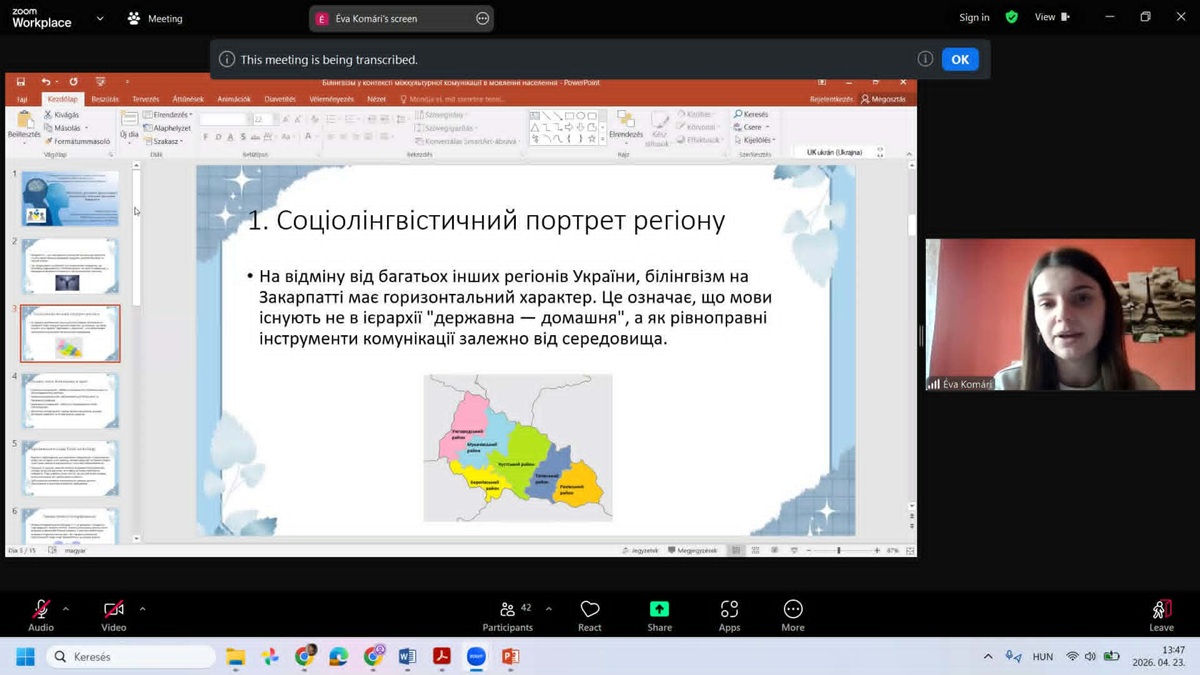Open the View layout menu
The height and width of the screenshot is (675, 1200).
point(1051,17)
